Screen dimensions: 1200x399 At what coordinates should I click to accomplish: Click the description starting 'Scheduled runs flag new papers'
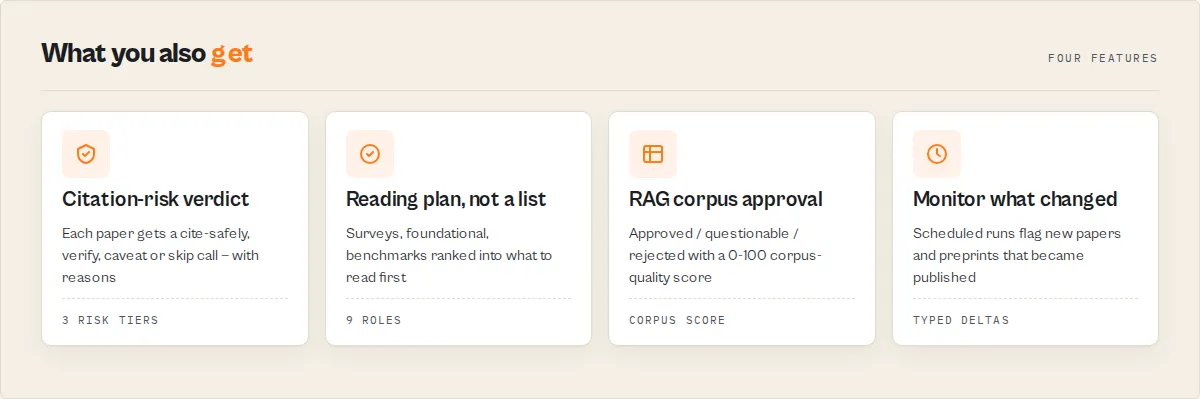(1017, 255)
